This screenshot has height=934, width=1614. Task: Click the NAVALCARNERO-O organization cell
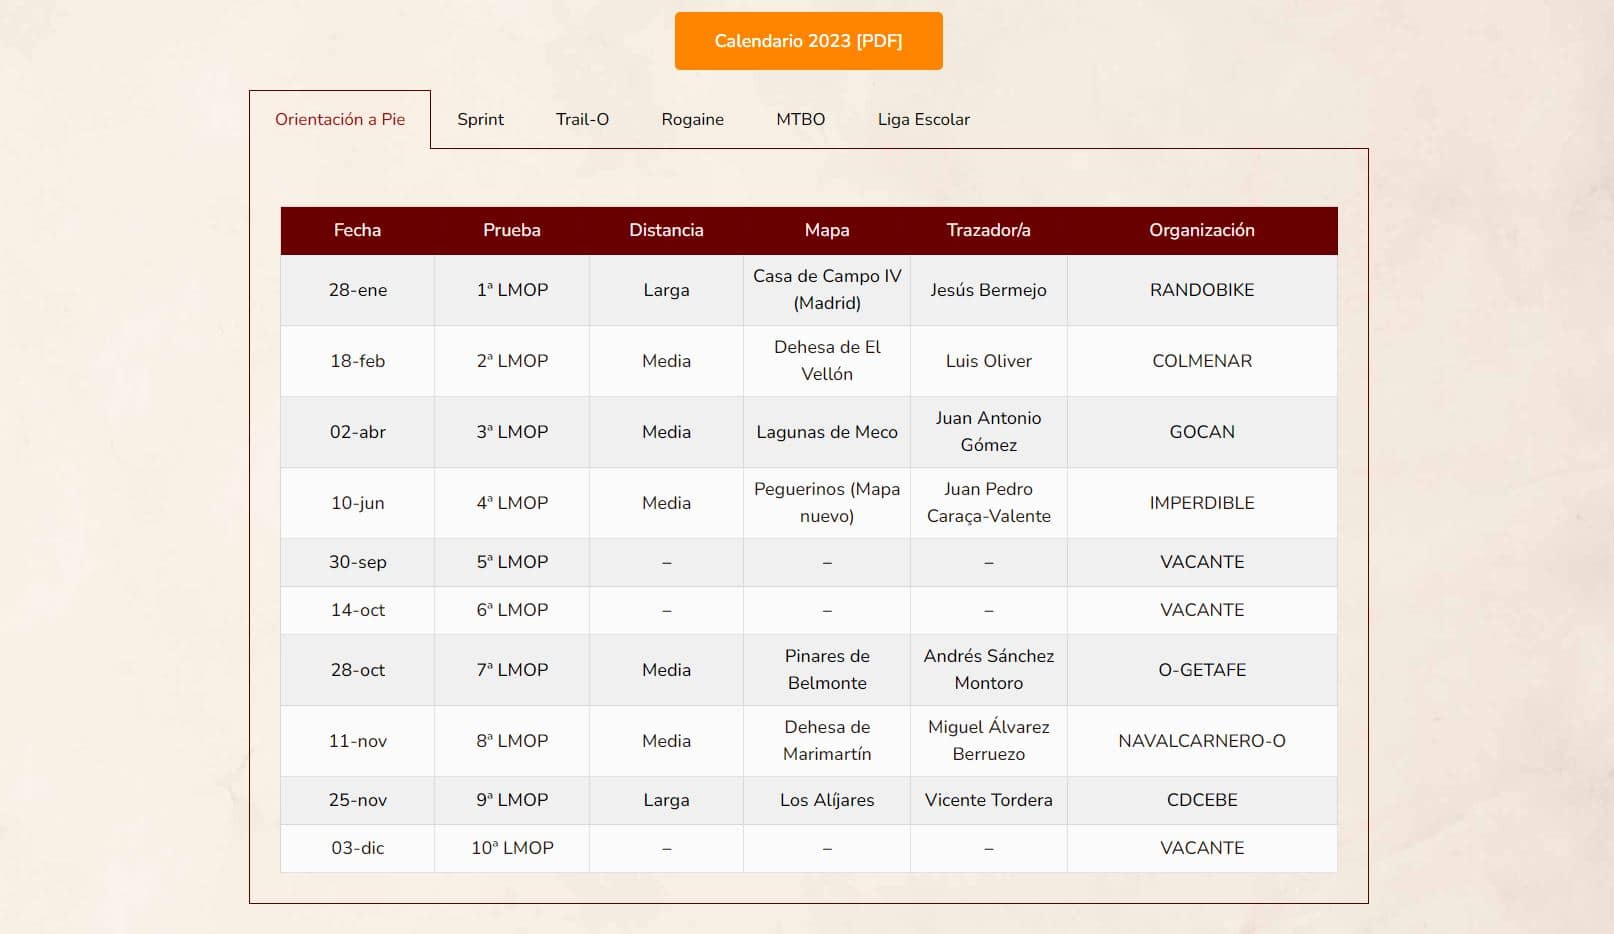click(x=1202, y=741)
